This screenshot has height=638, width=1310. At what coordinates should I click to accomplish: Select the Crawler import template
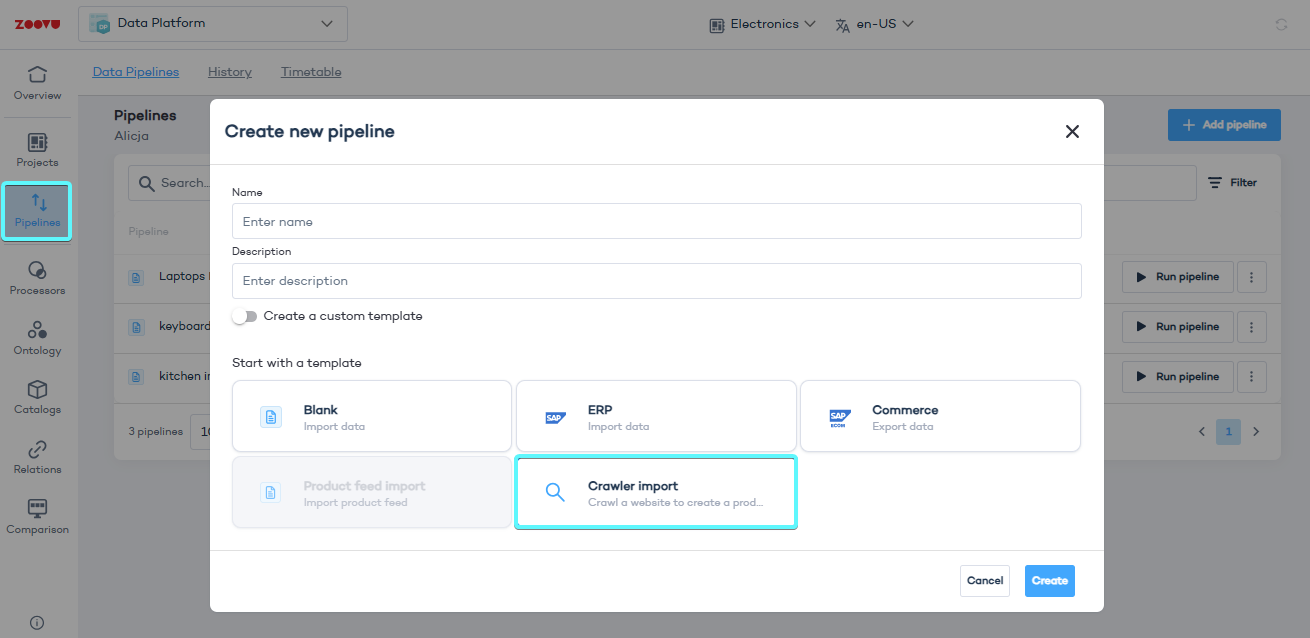point(656,493)
